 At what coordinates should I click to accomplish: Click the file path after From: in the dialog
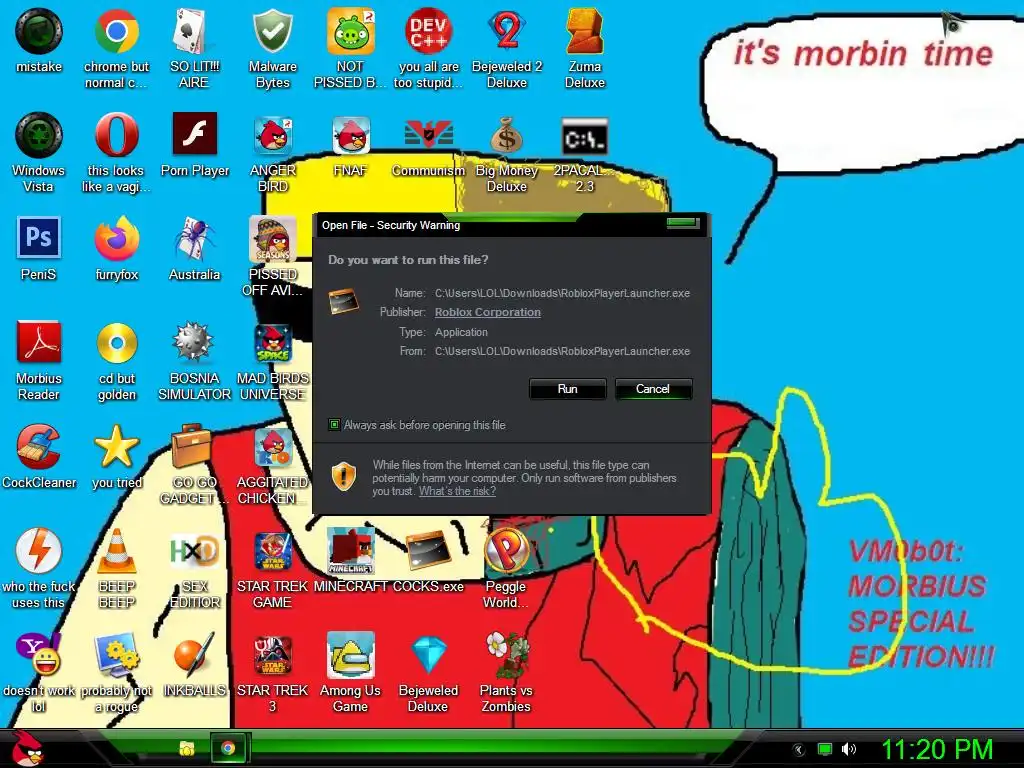[562, 351]
